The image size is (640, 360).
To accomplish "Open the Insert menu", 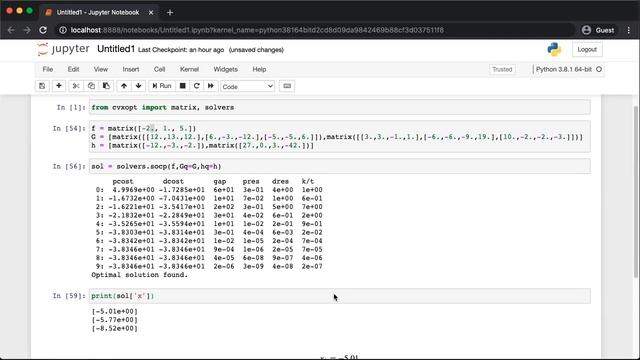I will point(131,69).
